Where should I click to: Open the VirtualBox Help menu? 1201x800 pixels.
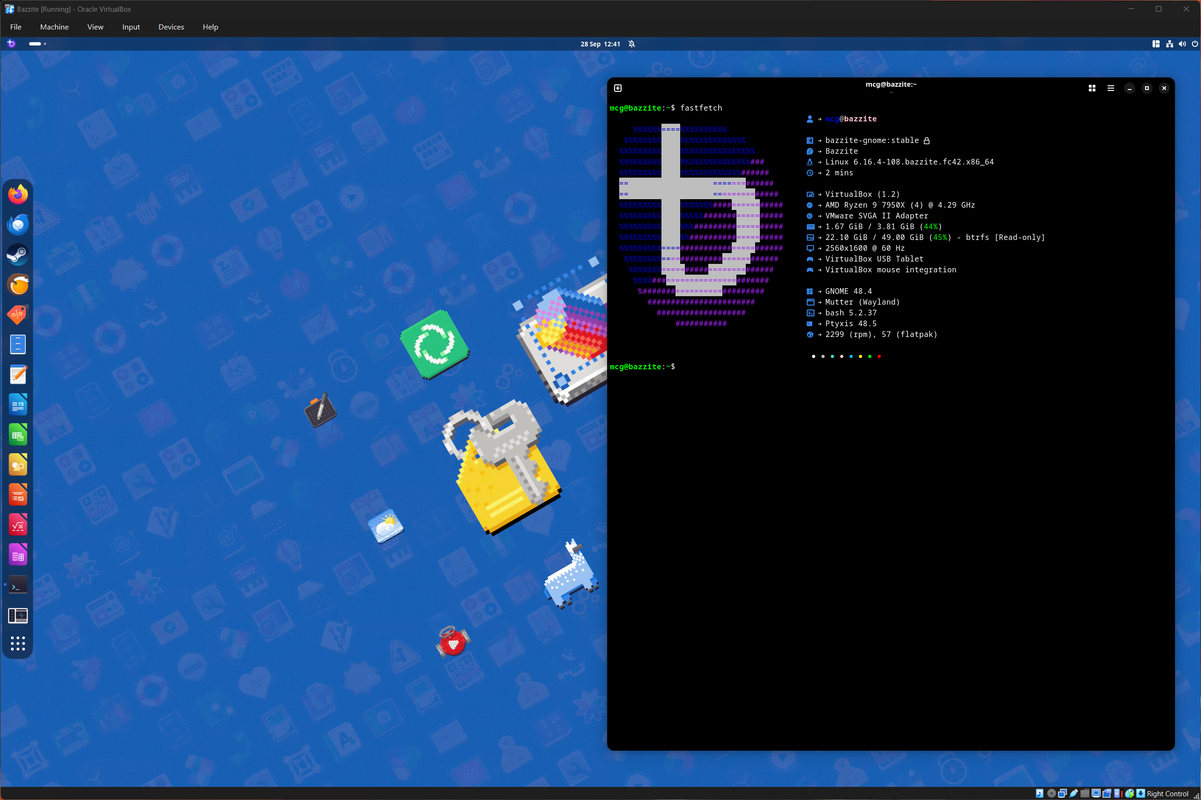coord(210,27)
